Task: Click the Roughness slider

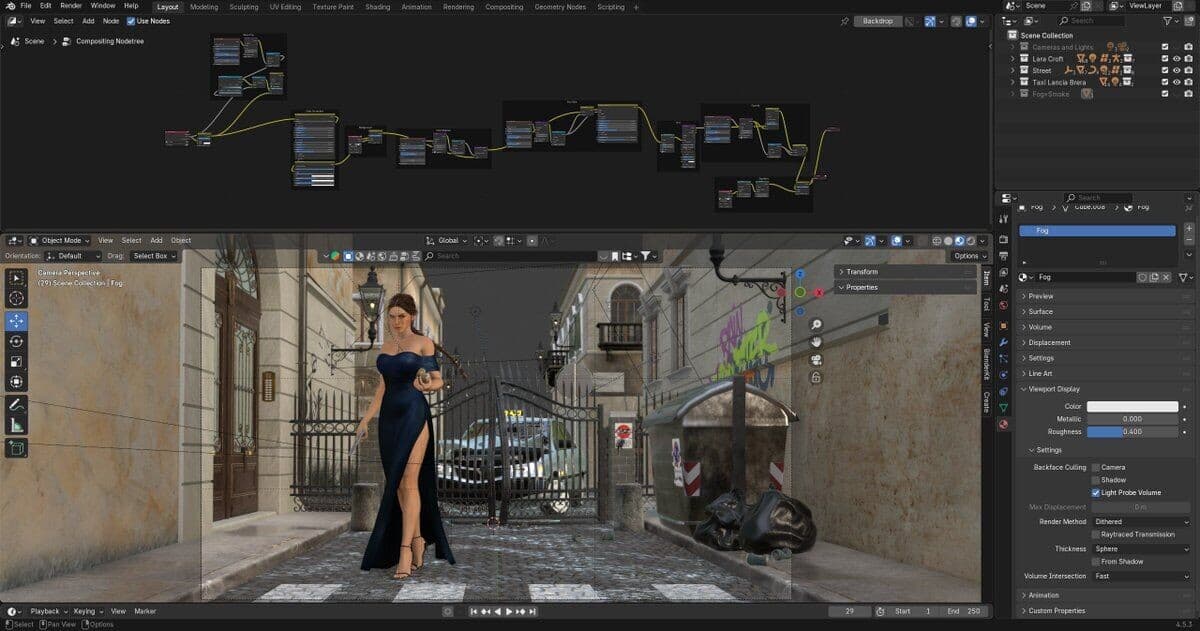Action: [1133, 432]
